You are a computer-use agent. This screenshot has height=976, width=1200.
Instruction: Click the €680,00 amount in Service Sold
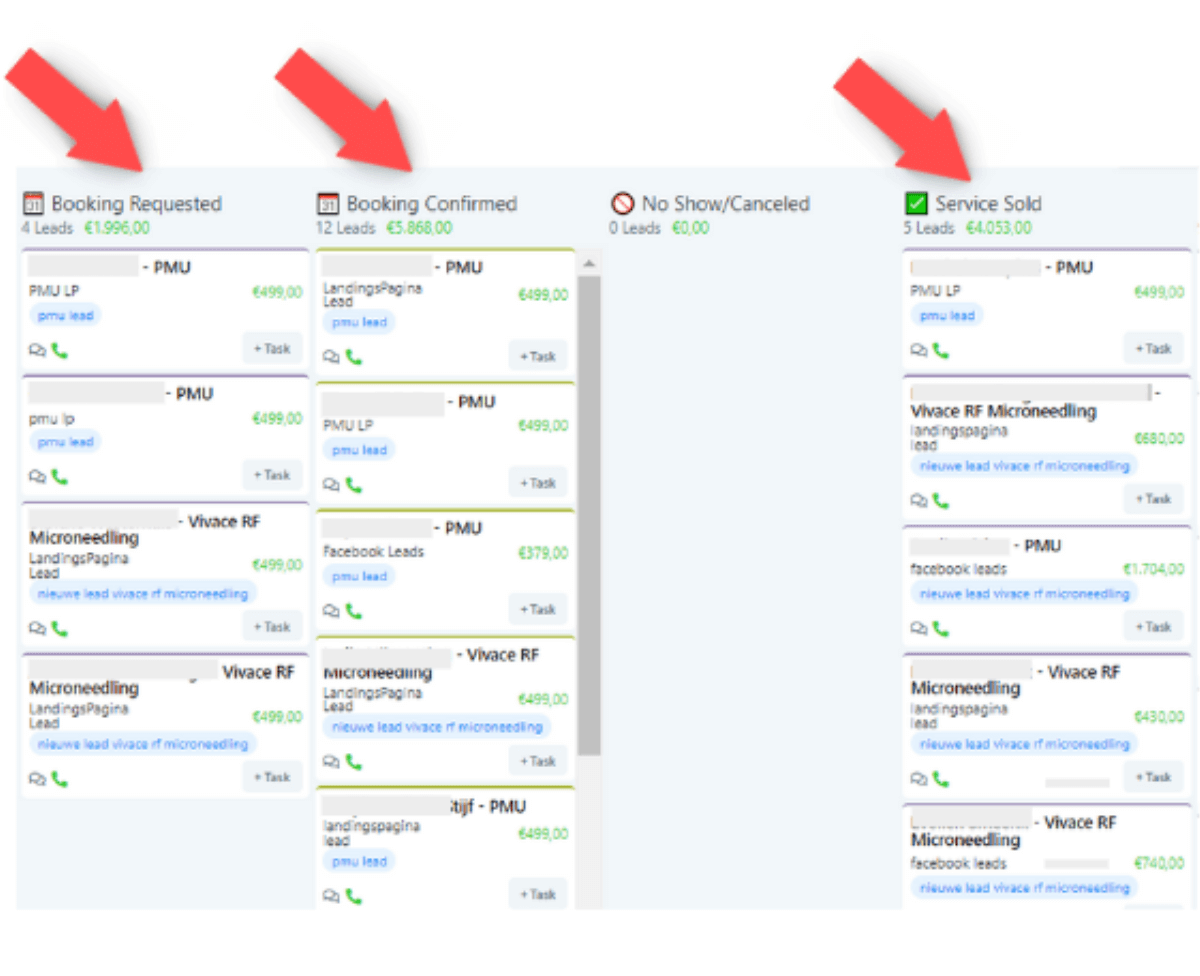click(1159, 439)
